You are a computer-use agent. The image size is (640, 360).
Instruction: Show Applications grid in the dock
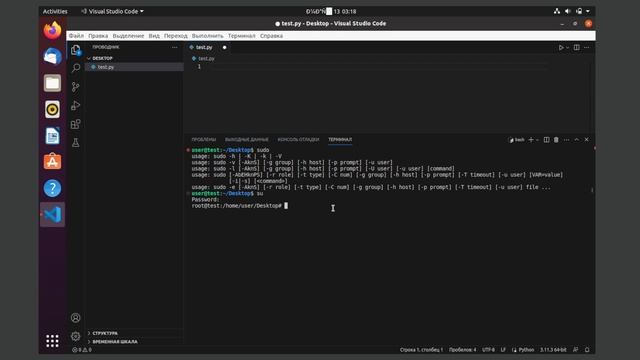coord(52,341)
